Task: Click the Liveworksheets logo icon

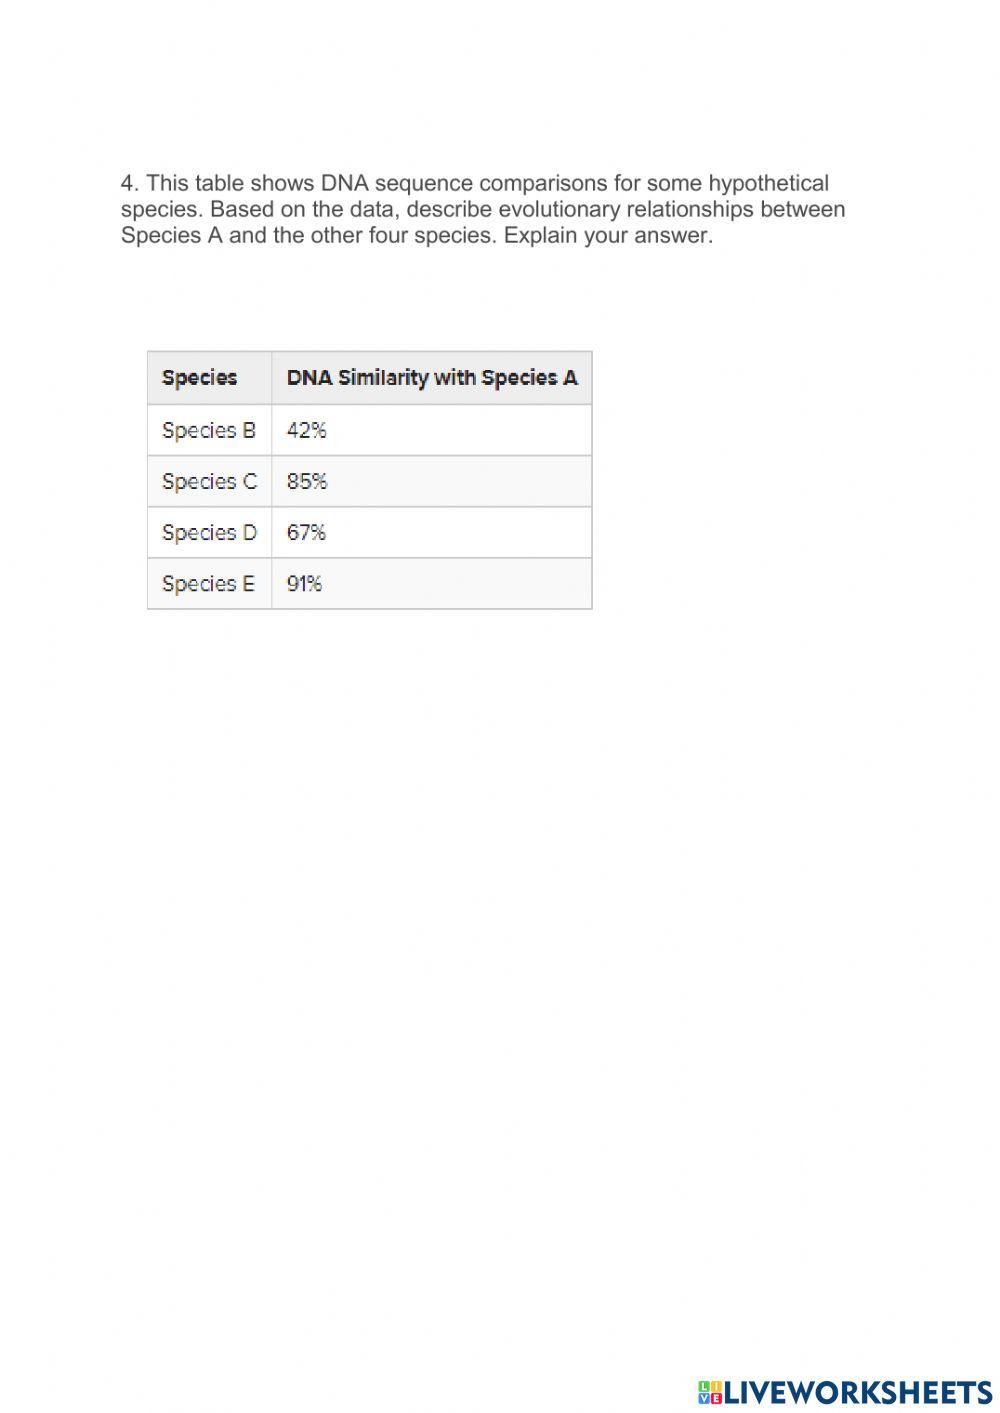Action: pyautogui.click(x=710, y=1391)
